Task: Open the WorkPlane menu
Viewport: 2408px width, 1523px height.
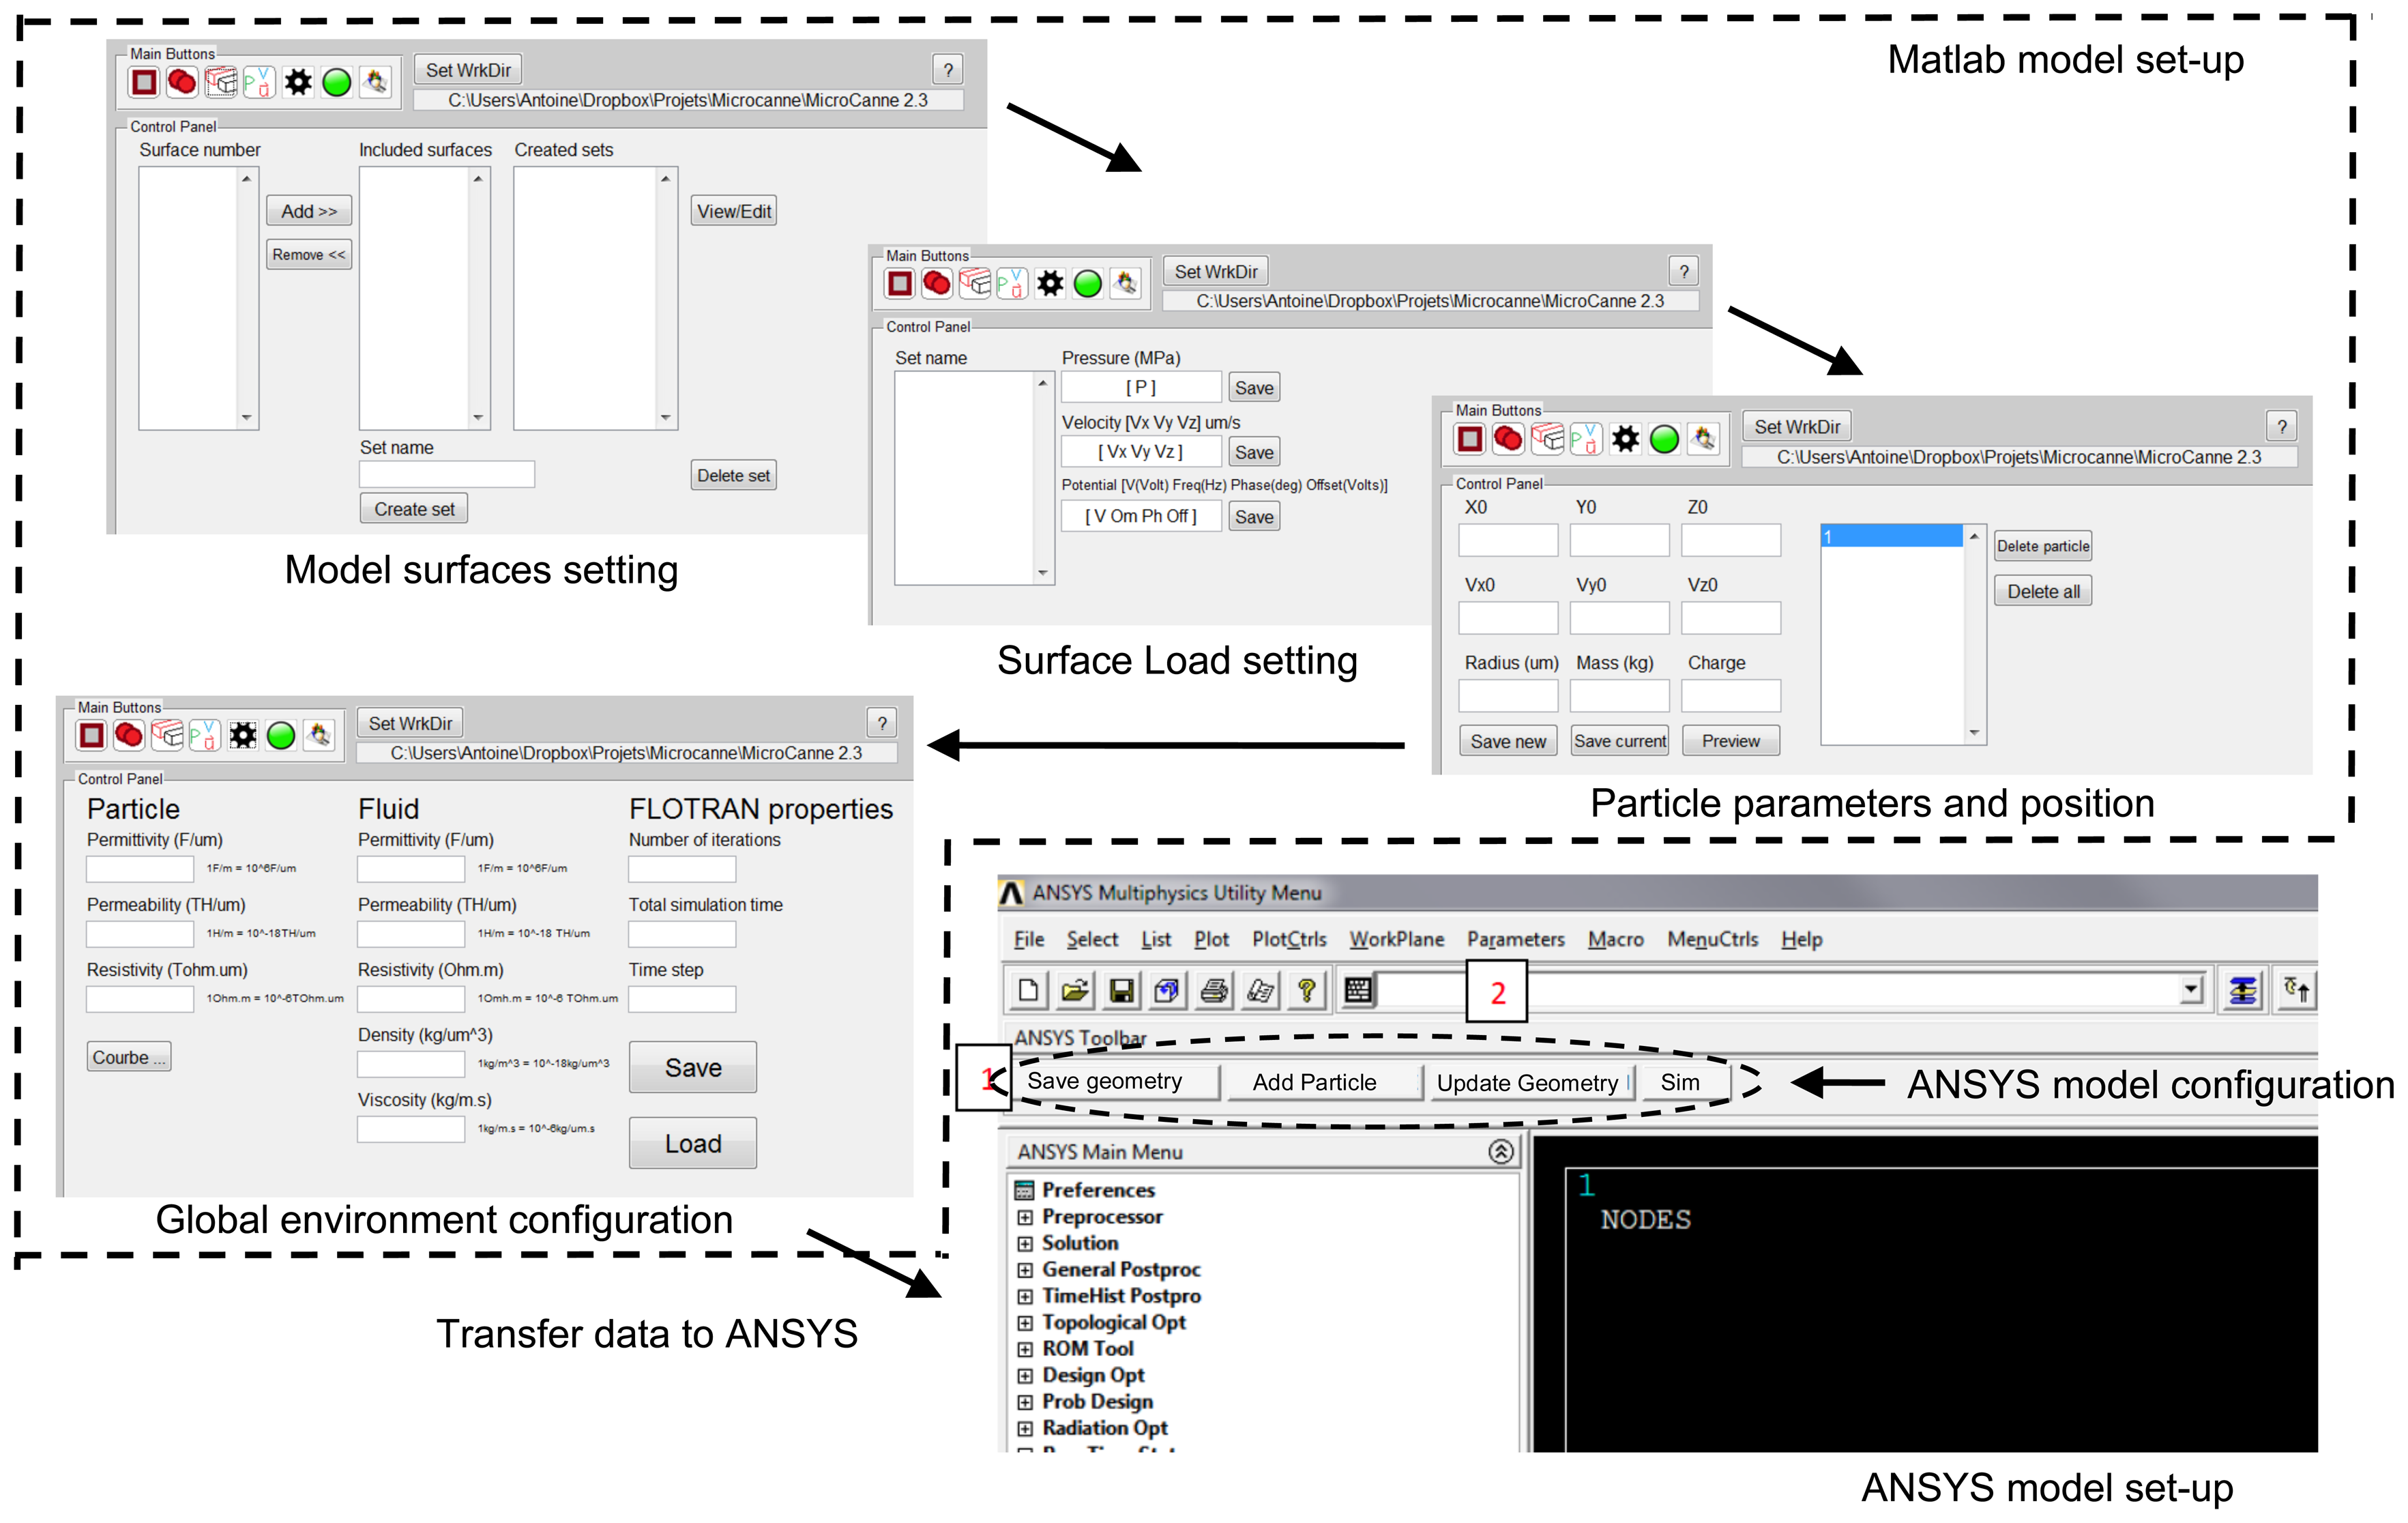Action: (1396, 939)
